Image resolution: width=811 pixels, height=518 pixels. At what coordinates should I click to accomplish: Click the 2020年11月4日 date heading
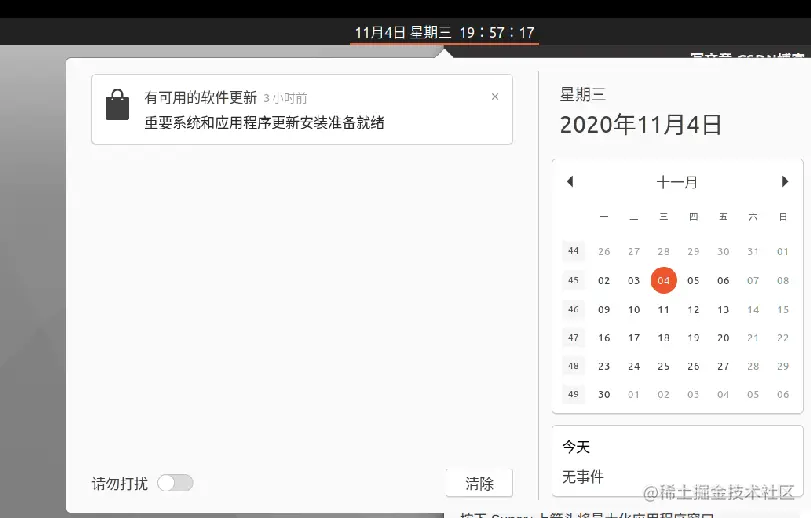coord(640,125)
